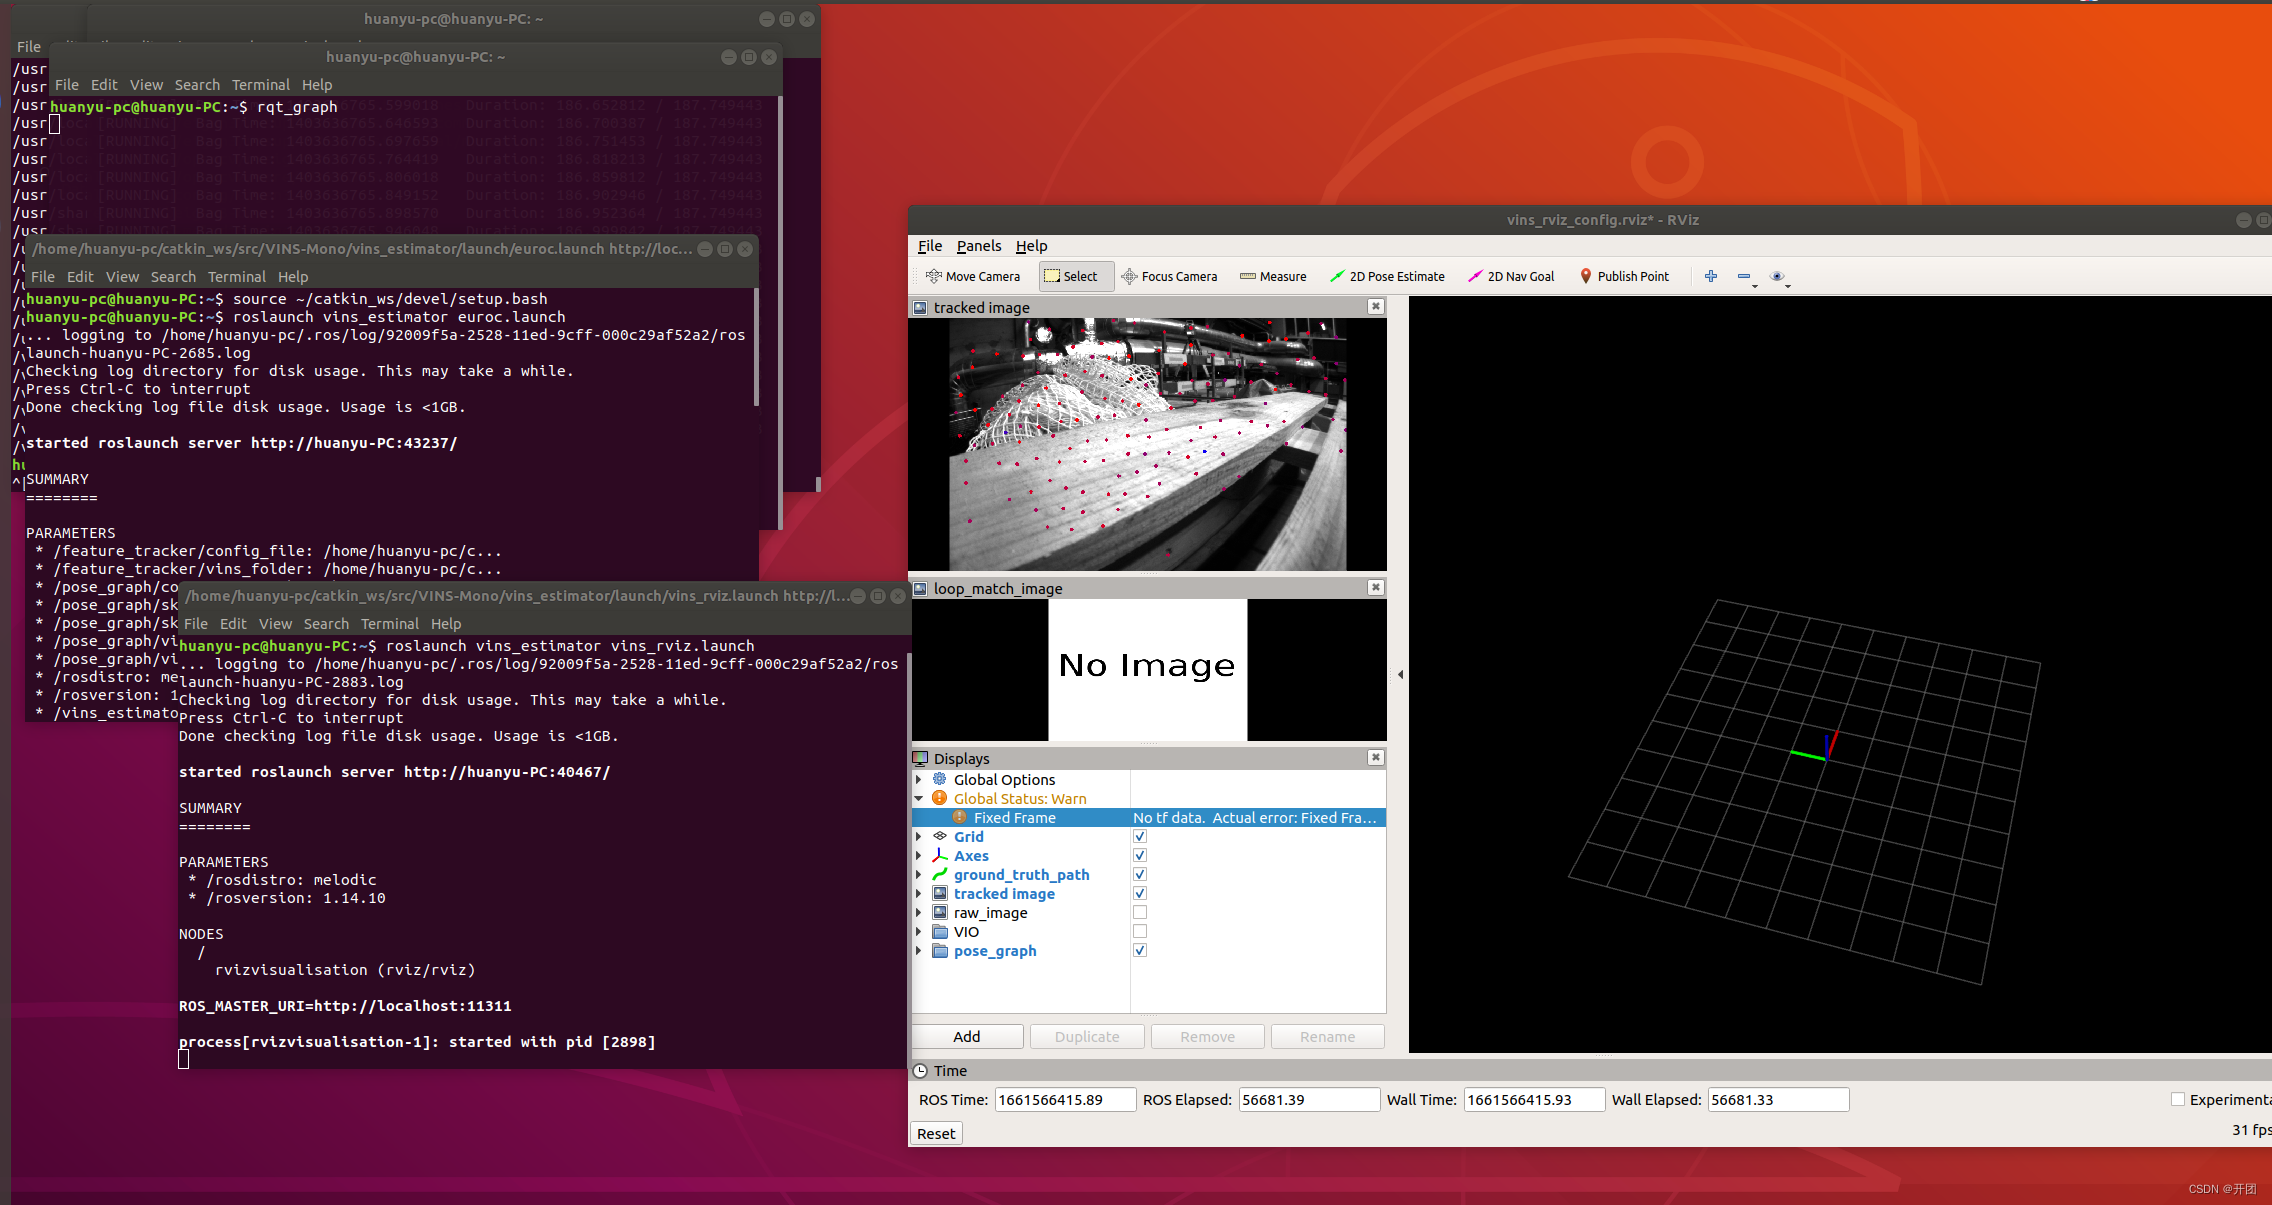Screen dimensions: 2272x1205
Task: Expand the Global Options entry
Action: [x=920, y=779]
